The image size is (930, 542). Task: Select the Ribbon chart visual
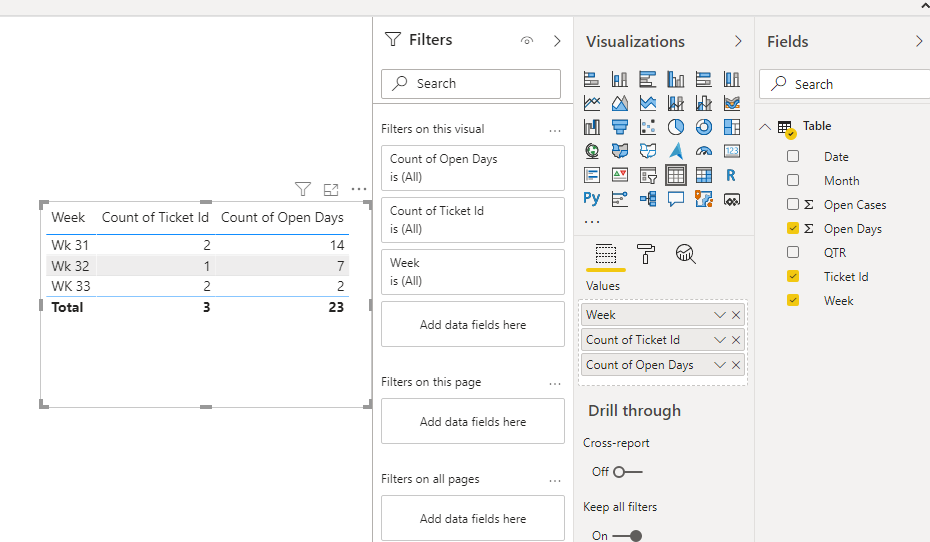[731, 103]
